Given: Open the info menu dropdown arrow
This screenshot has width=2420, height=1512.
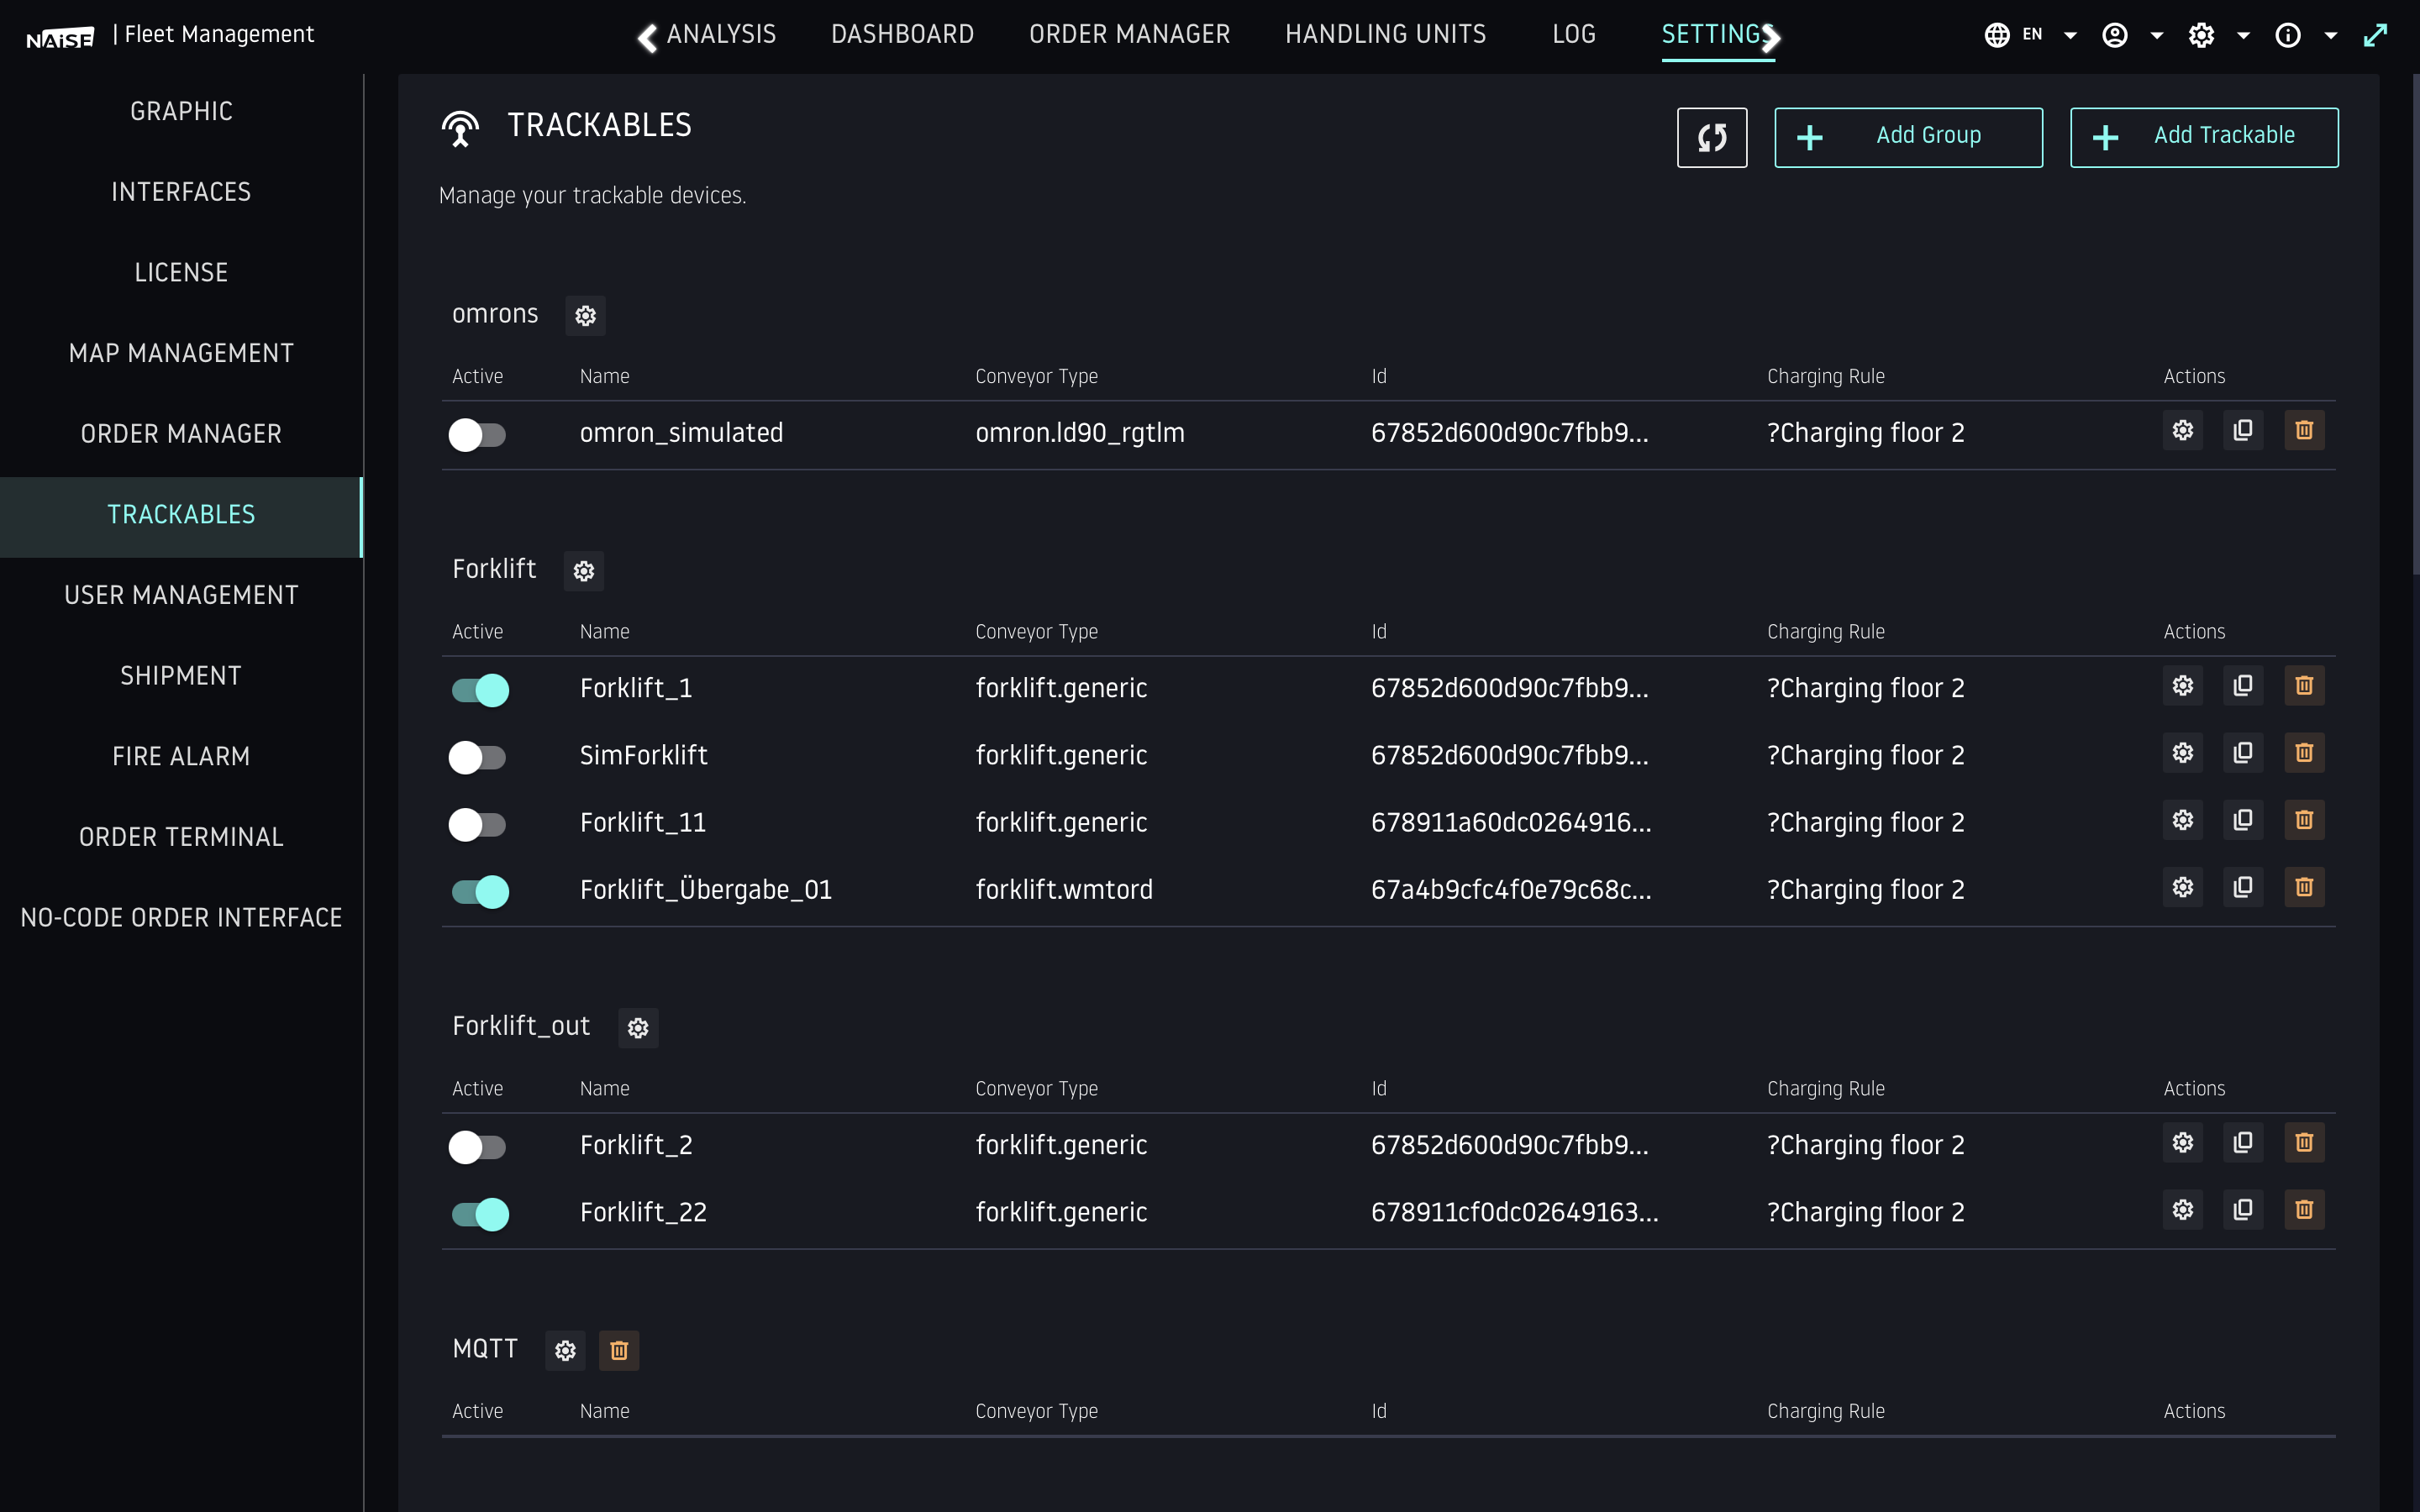Looking at the screenshot, I should click(x=2331, y=36).
